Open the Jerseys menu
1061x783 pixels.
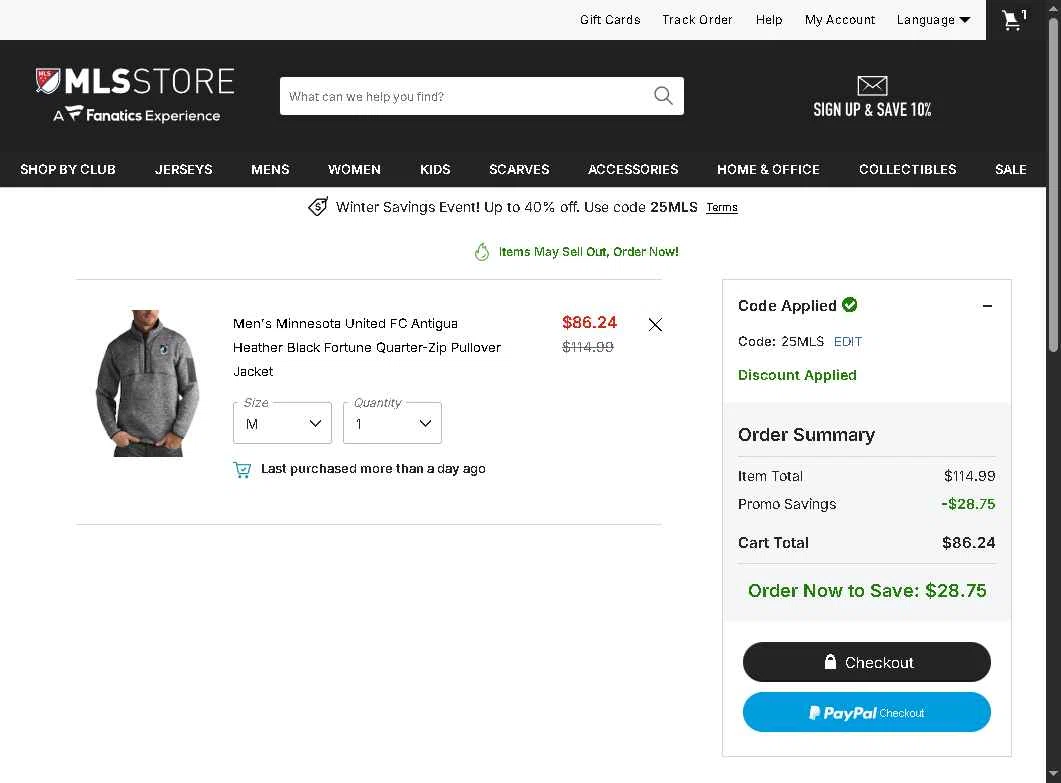pyautogui.click(x=183, y=169)
